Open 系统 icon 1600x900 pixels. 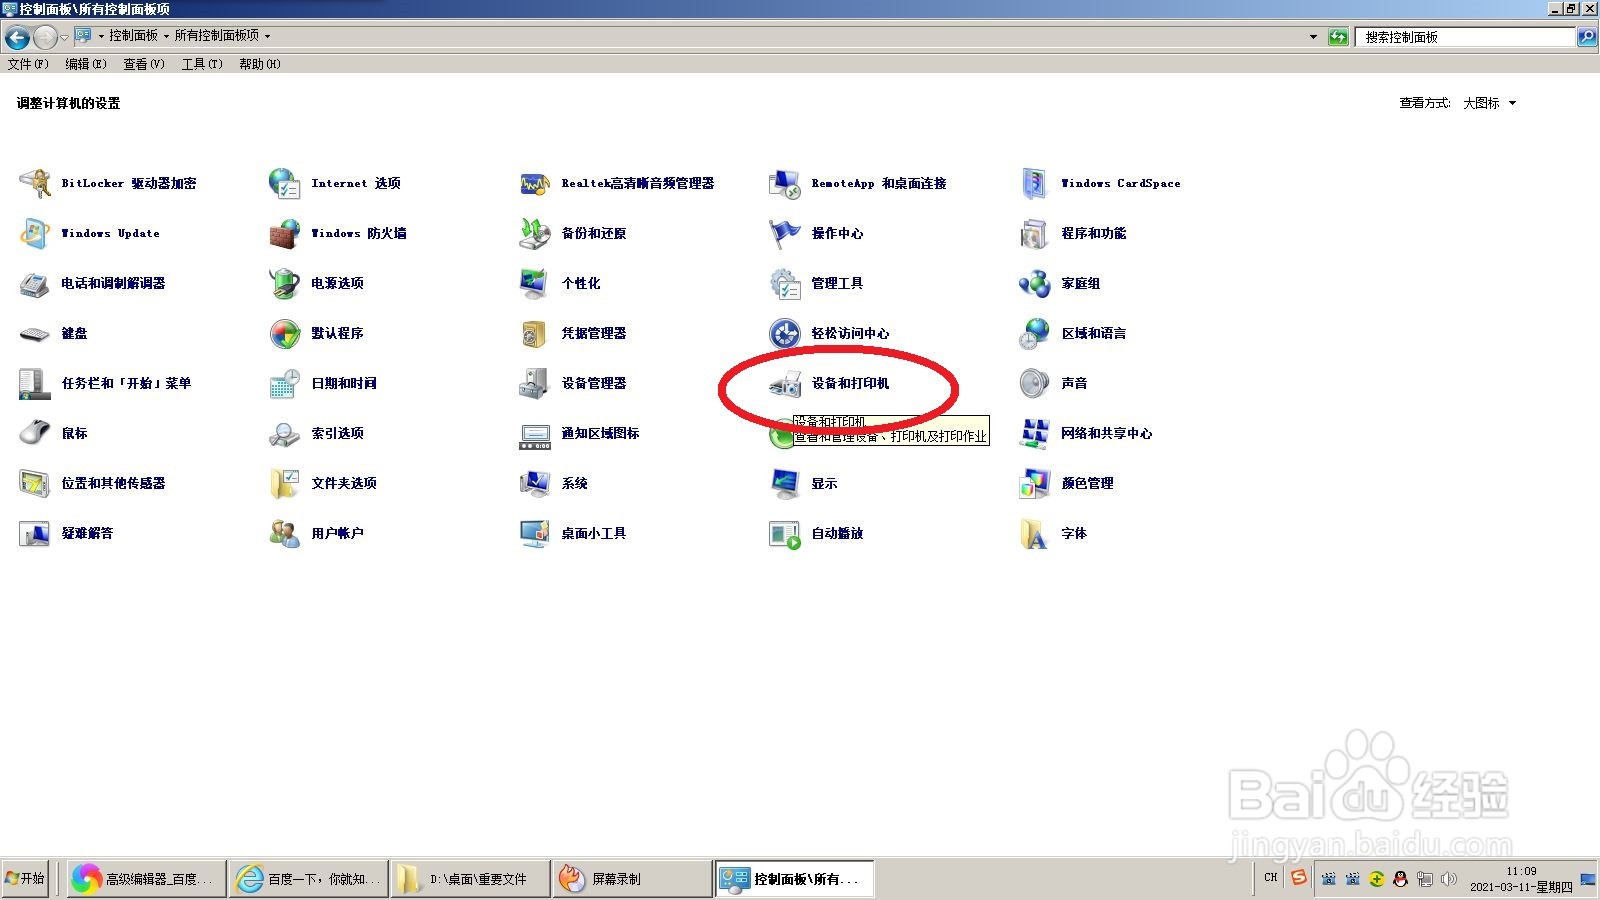tap(535, 483)
